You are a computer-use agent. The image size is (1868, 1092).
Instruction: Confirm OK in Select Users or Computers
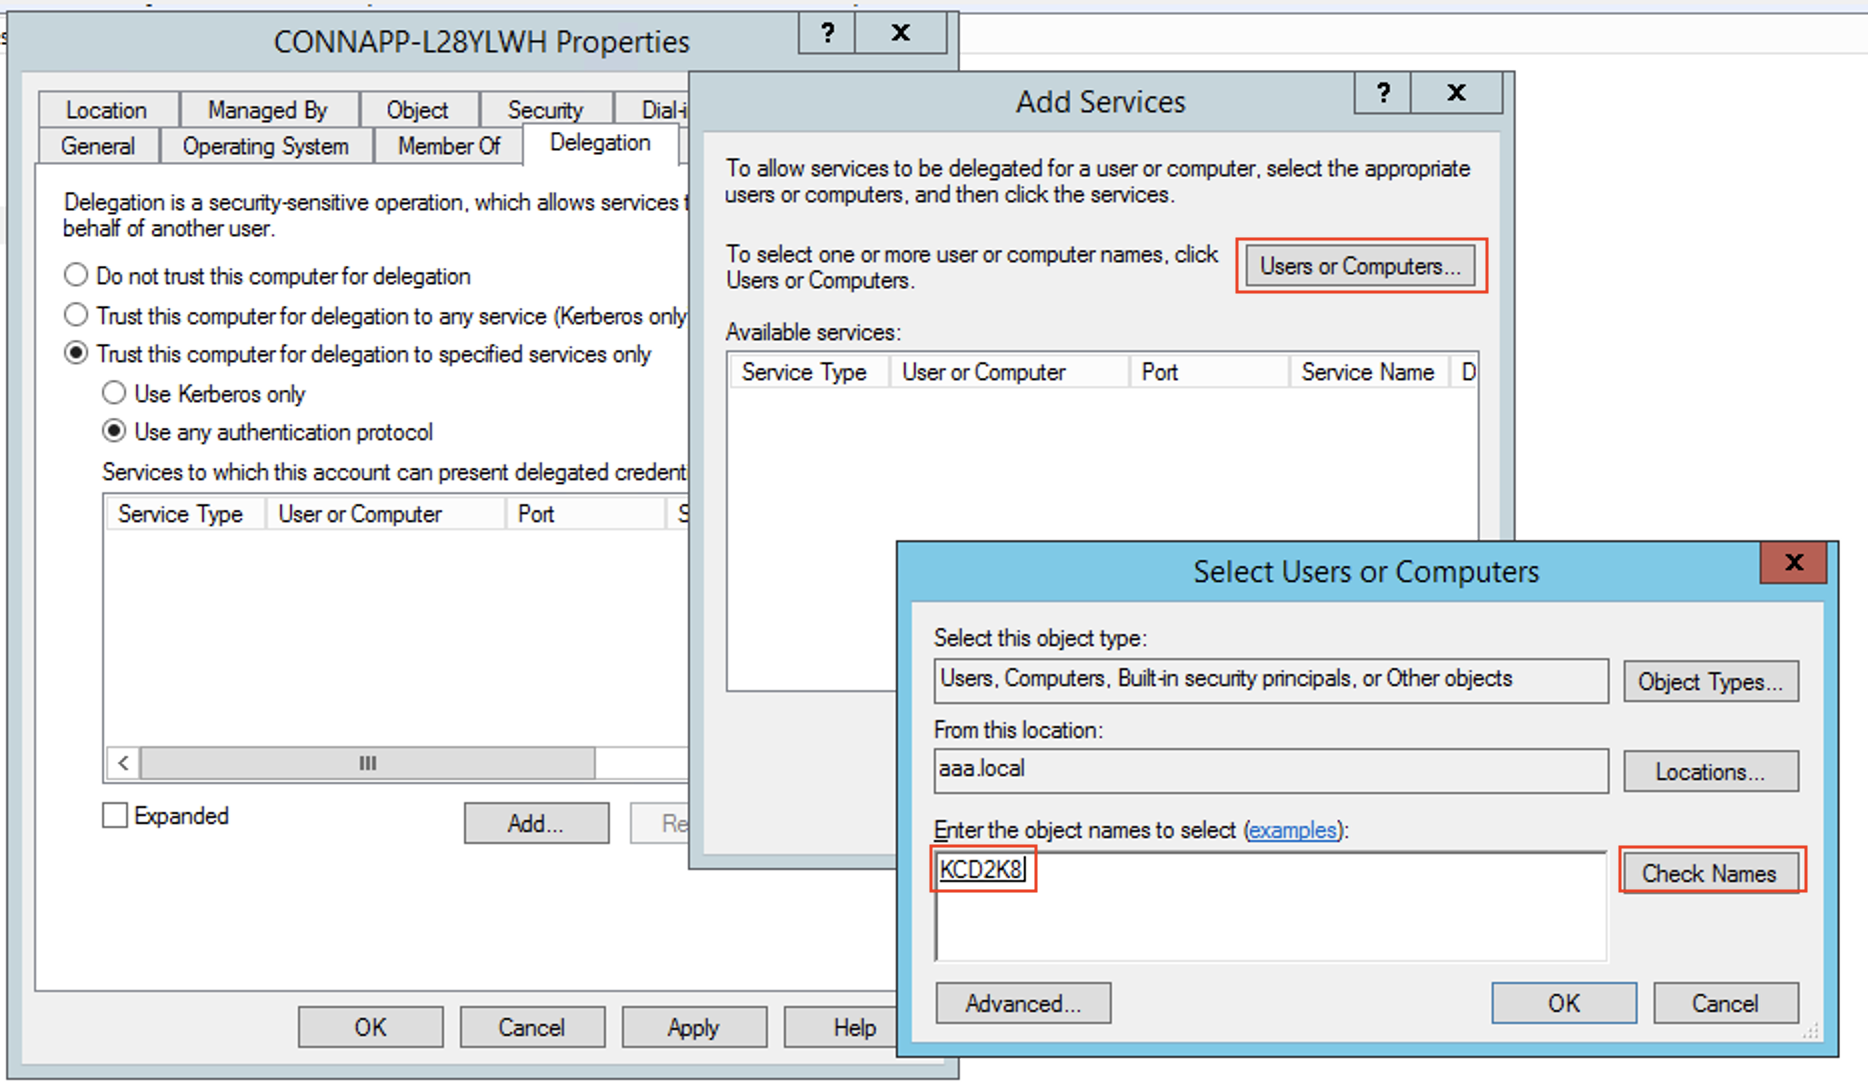[1564, 1003]
